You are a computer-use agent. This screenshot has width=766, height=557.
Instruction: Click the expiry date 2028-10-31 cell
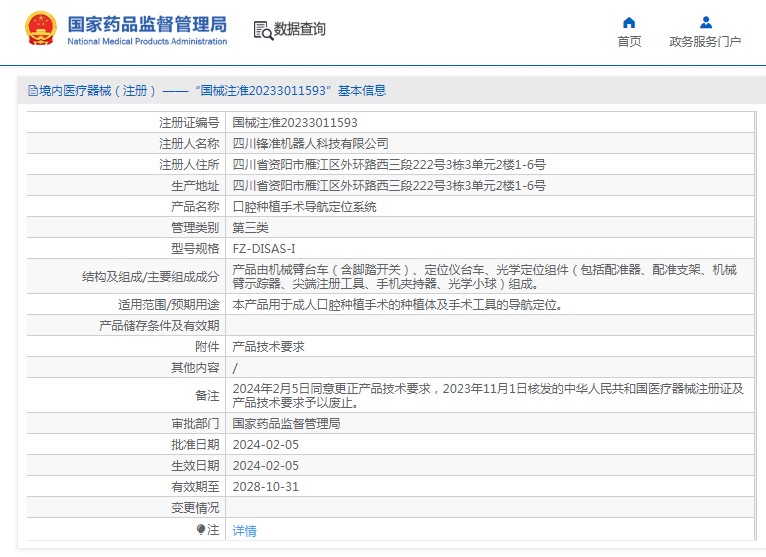tap(265, 487)
